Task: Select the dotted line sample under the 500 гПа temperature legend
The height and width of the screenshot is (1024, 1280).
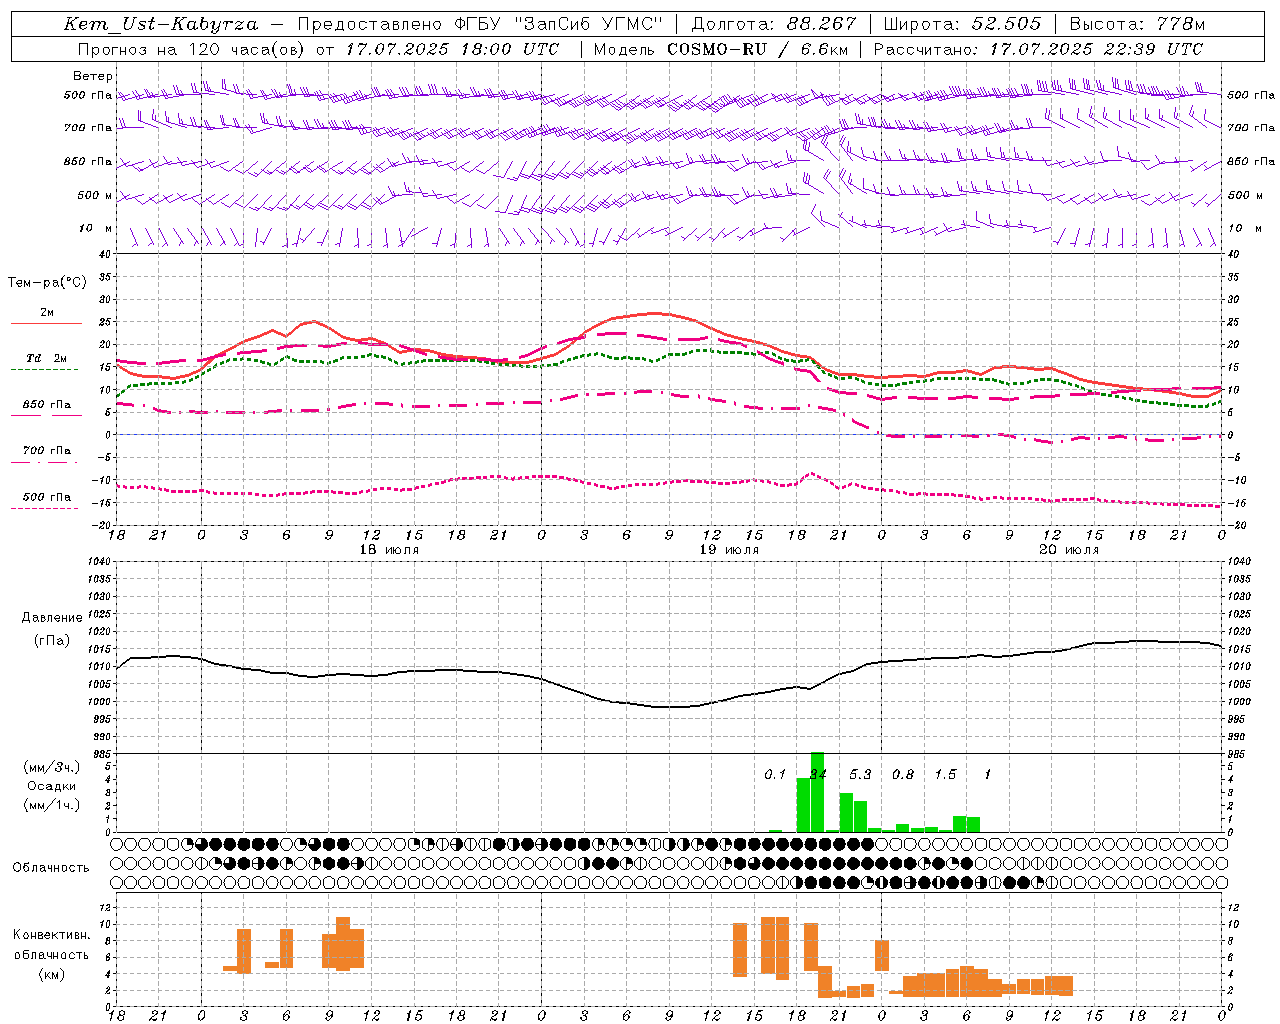Action: click(x=44, y=508)
